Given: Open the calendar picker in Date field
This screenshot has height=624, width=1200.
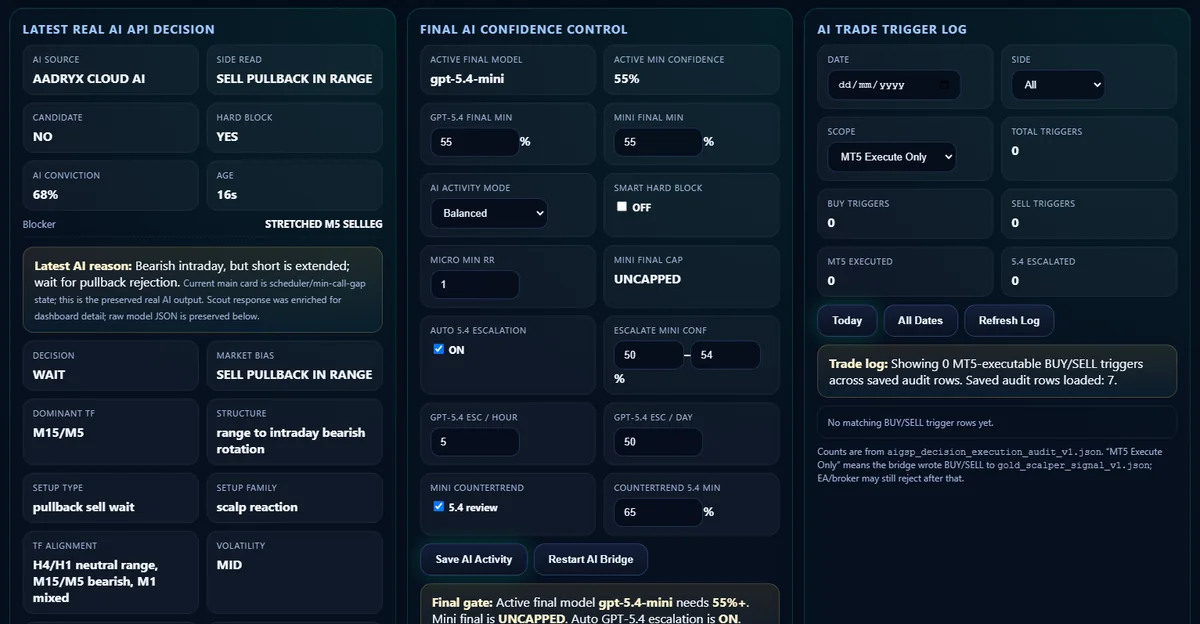Looking at the screenshot, I should 945,85.
